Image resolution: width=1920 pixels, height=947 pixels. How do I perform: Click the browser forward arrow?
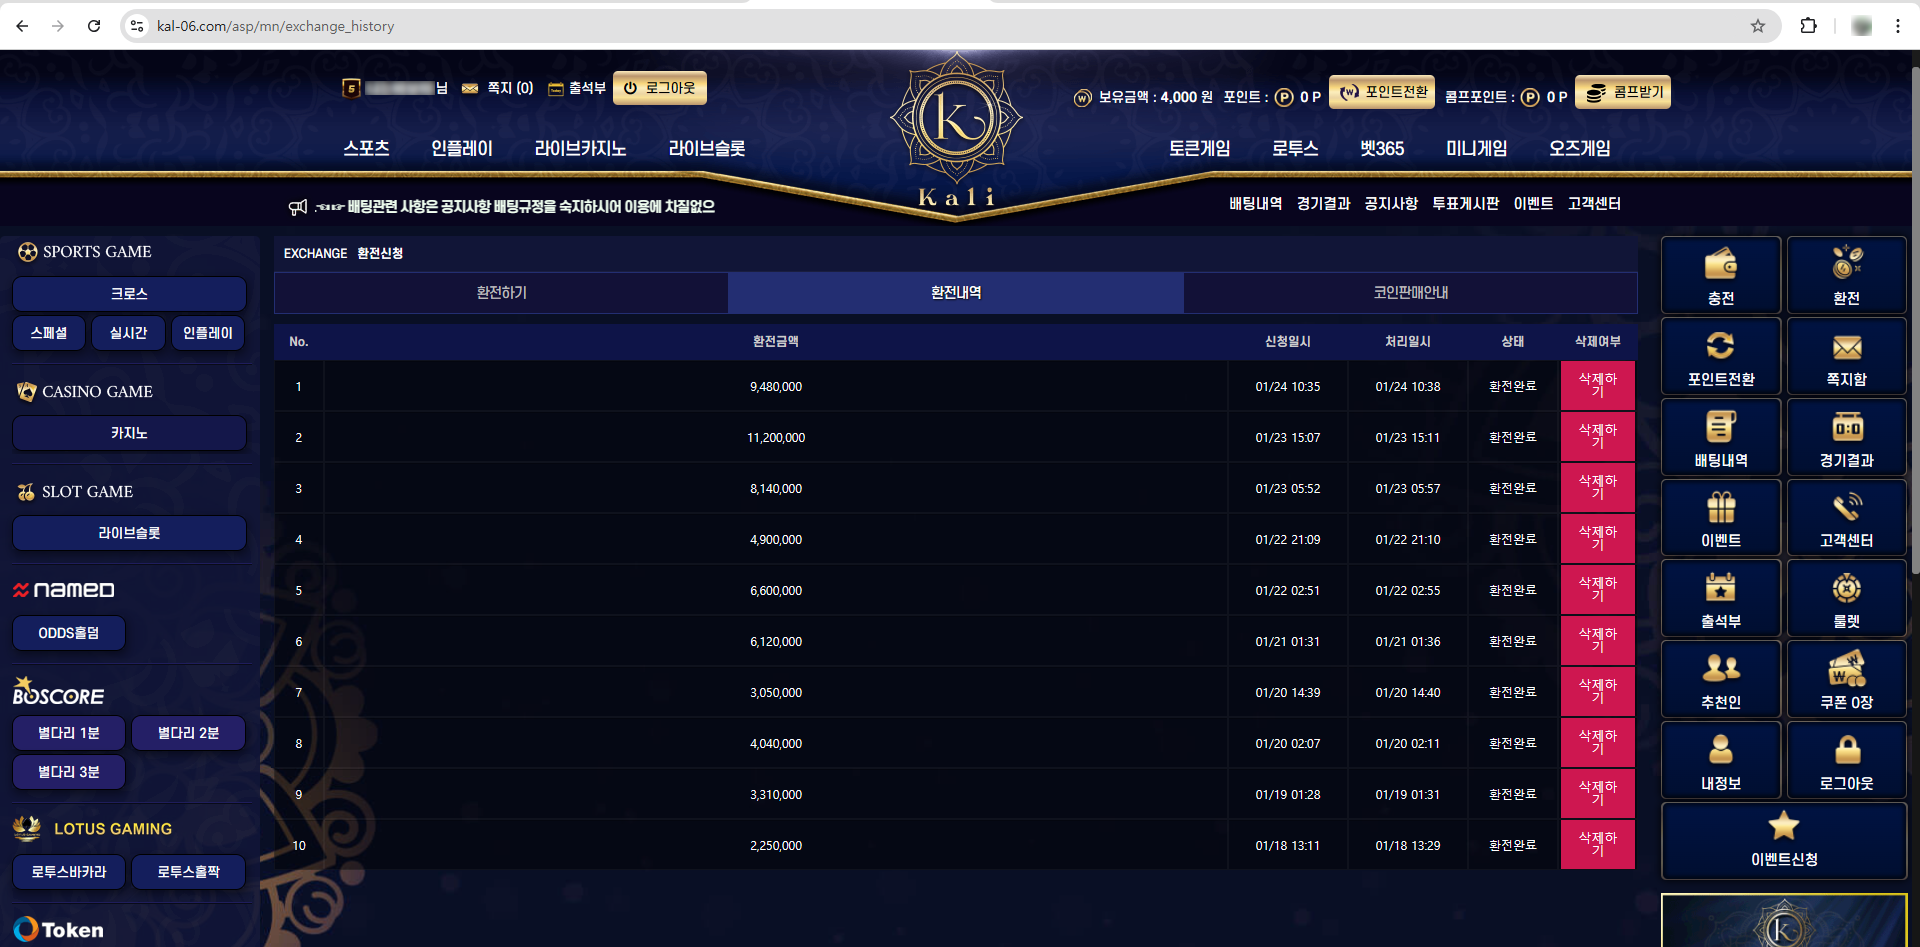[58, 26]
